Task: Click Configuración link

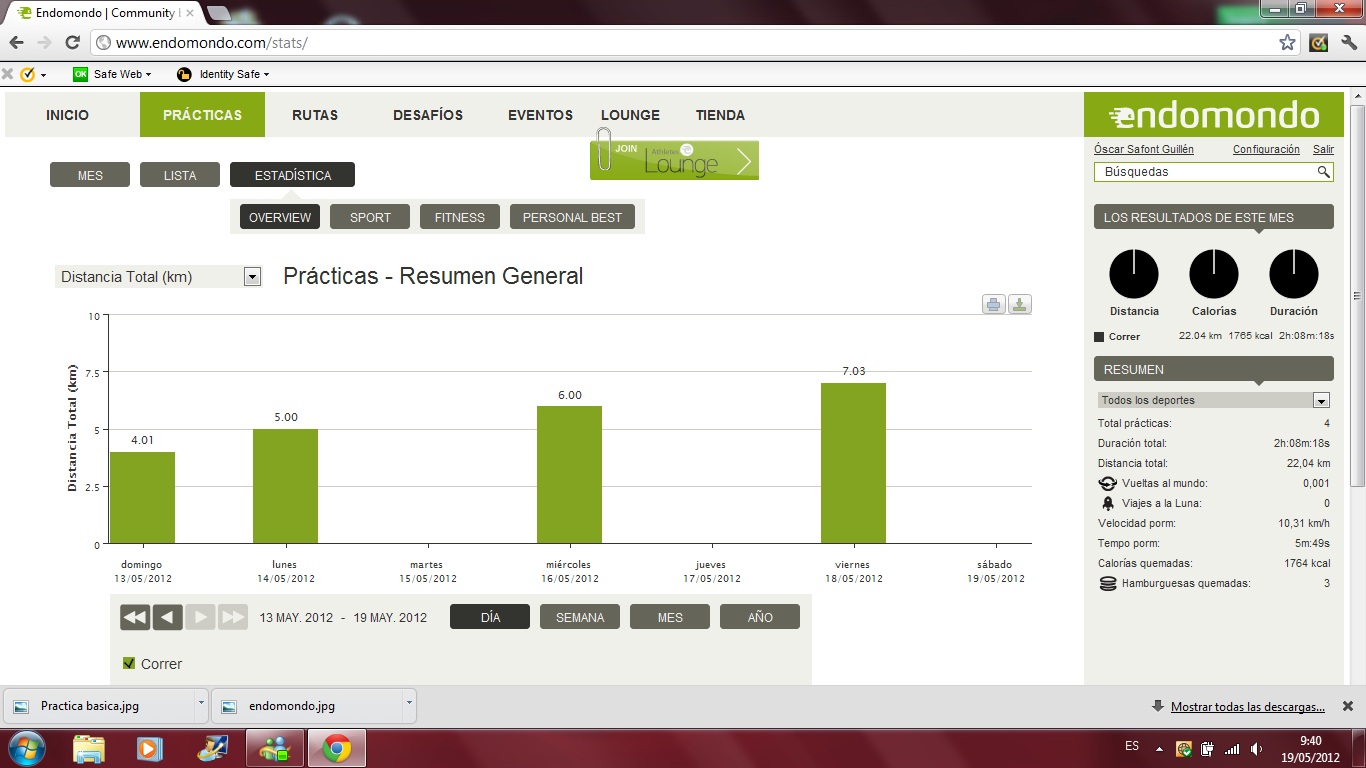Action: pos(1266,149)
